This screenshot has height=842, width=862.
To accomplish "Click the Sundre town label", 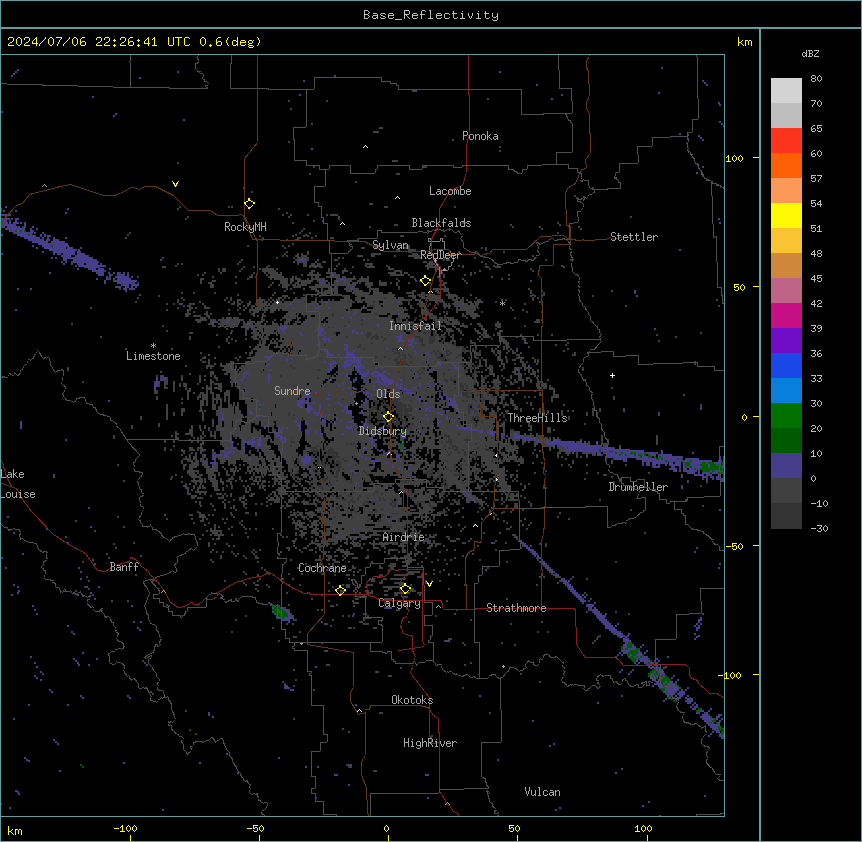I will click(x=292, y=391).
